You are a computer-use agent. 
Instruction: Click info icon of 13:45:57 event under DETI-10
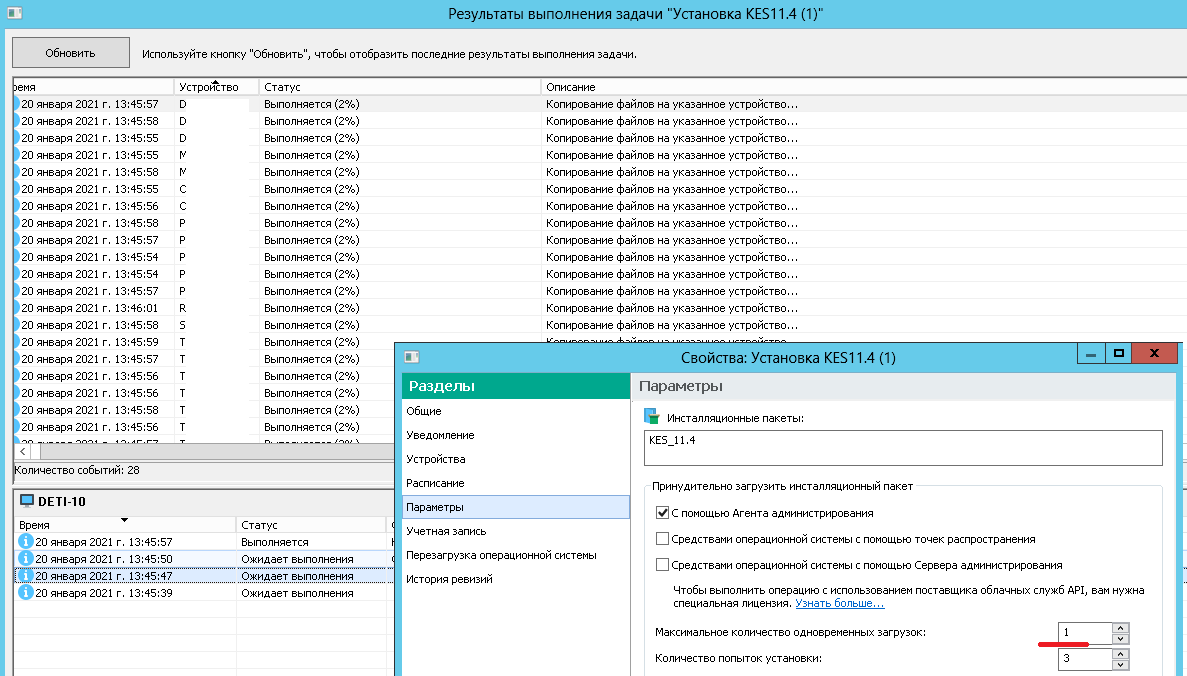click(x=26, y=541)
